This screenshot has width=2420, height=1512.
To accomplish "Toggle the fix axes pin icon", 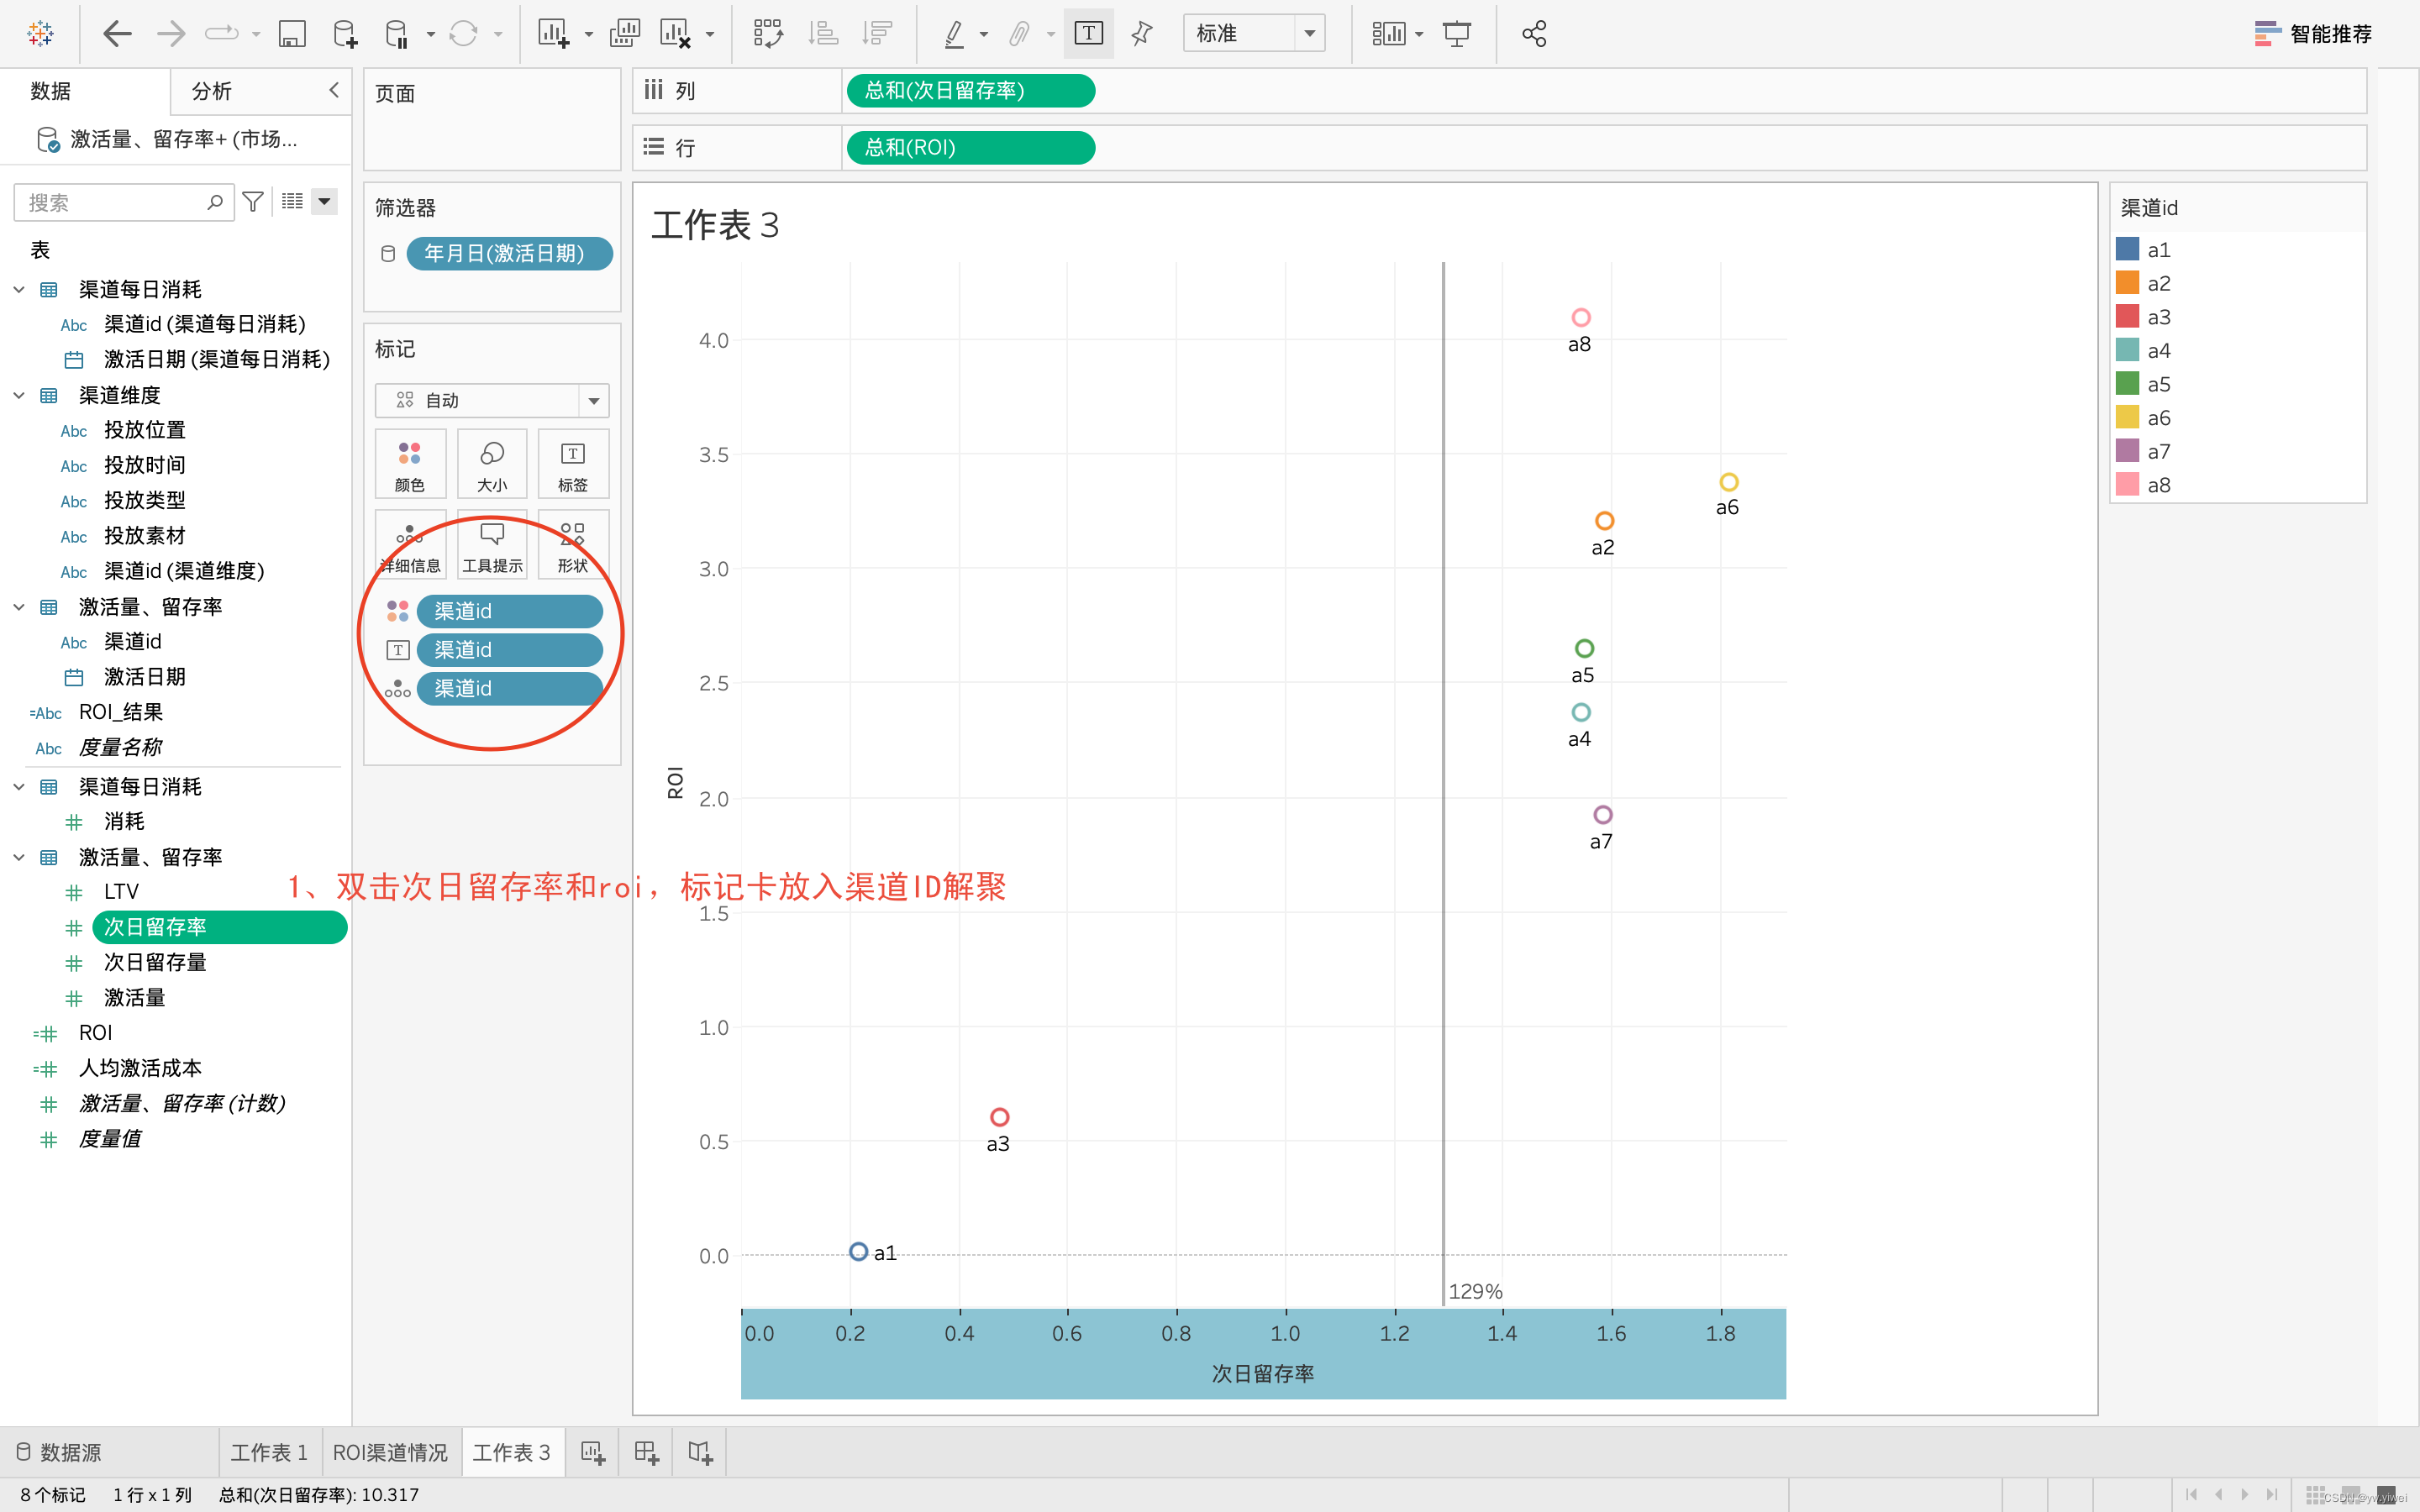I will click(1141, 34).
